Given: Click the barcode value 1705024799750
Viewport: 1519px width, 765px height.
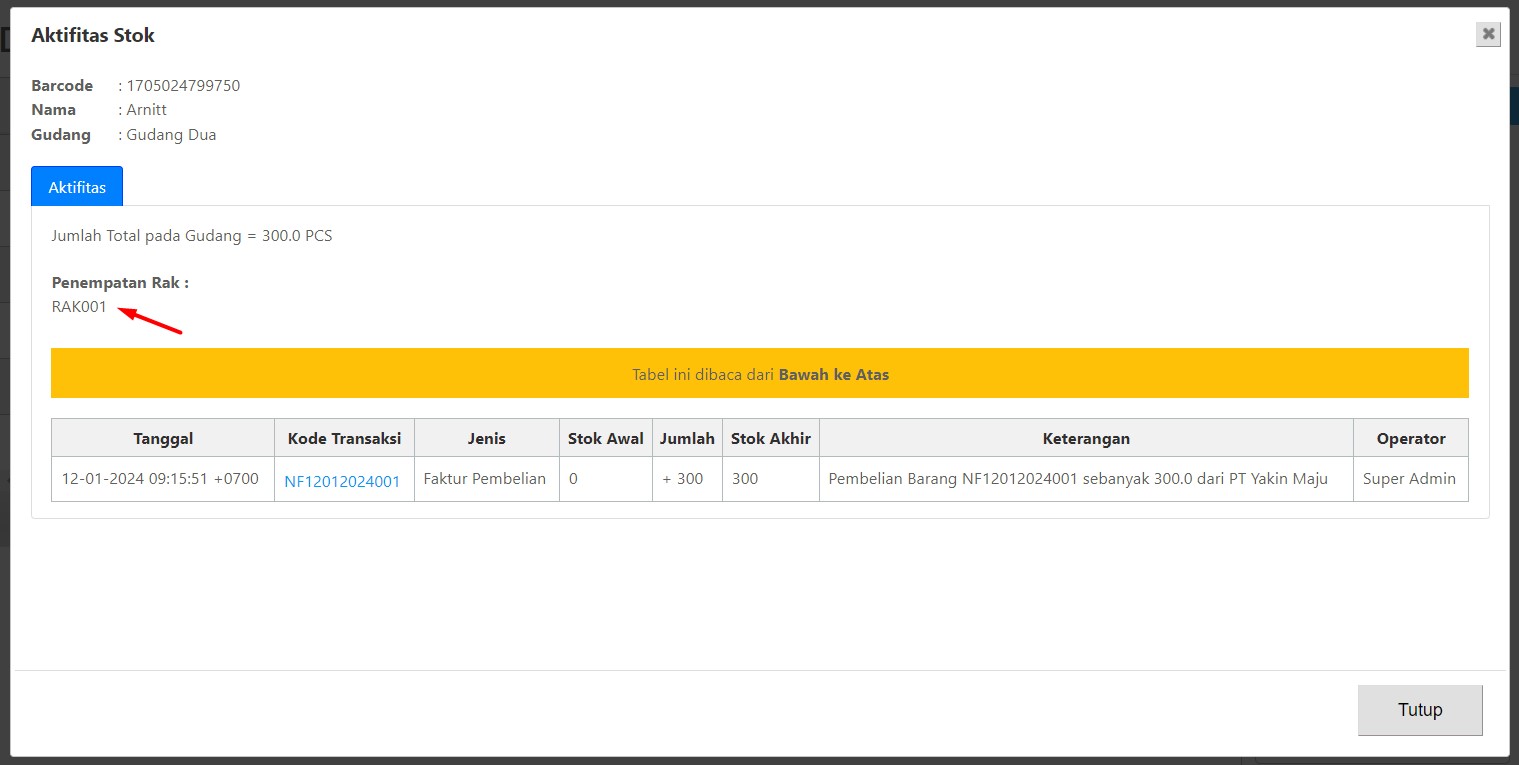Looking at the screenshot, I should pyautogui.click(x=183, y=86).
